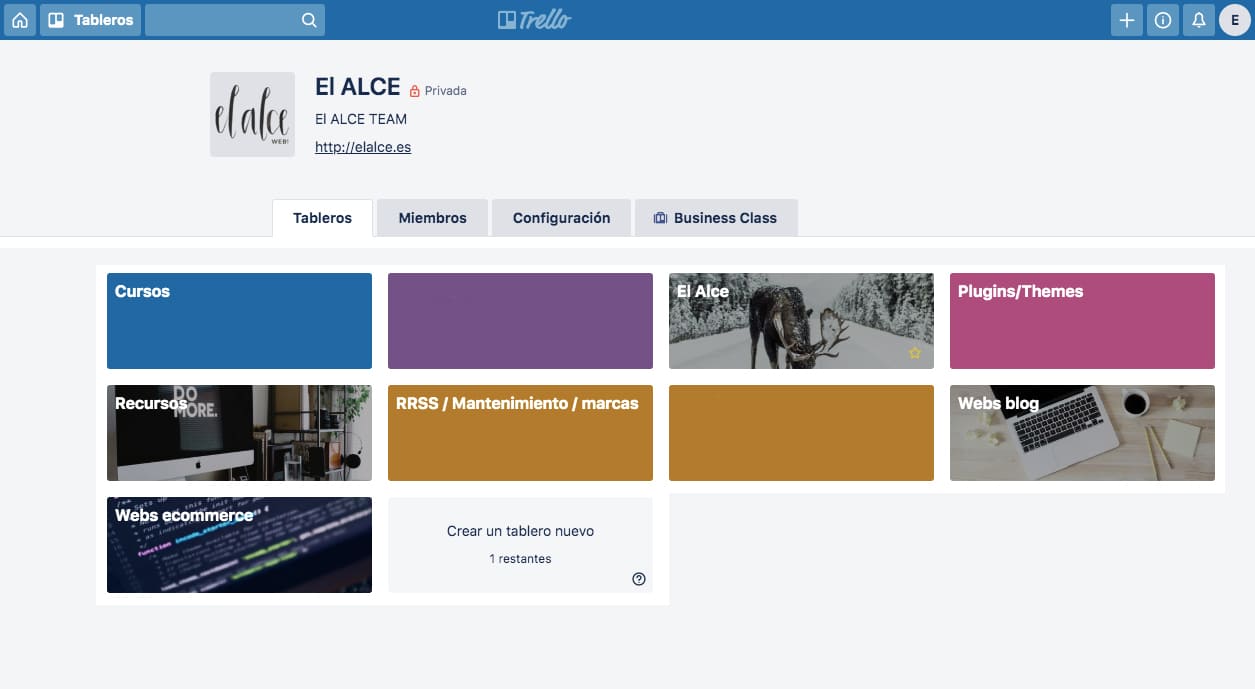Open the account avatar E menu
The height and width of the screenshot is (689, 1255).
[x=1235, y=20]
